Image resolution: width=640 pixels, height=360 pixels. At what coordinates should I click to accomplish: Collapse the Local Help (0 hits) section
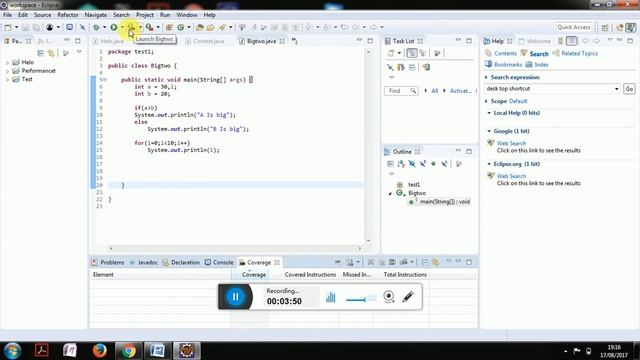[x=489, y=113]
